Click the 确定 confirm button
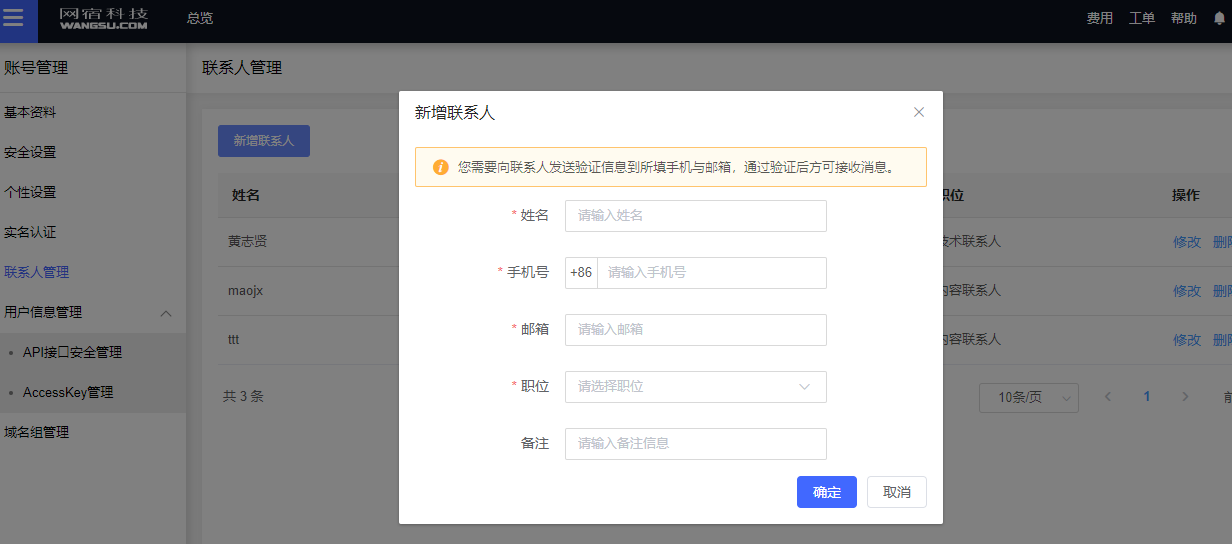Screen dimensions: 1232x544 (x=826, y=492)
